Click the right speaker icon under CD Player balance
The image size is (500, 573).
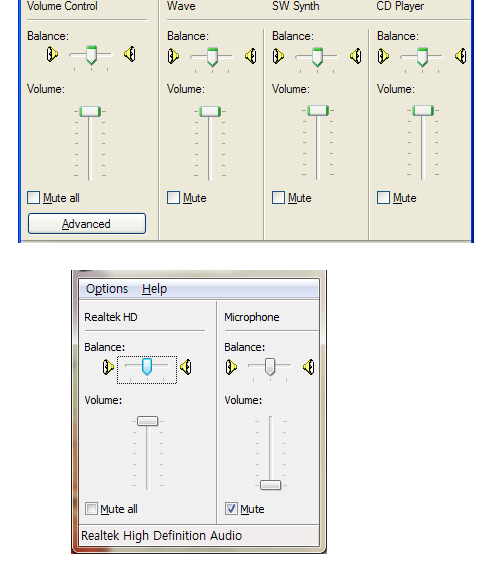pyautogui.click(x=461, y=56)
